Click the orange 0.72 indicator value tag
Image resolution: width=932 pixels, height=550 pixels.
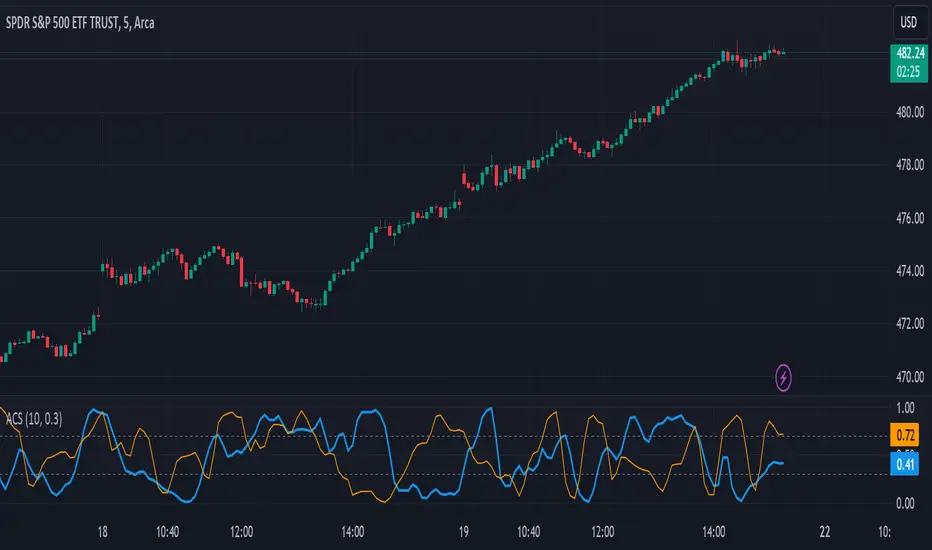[905, 435]
